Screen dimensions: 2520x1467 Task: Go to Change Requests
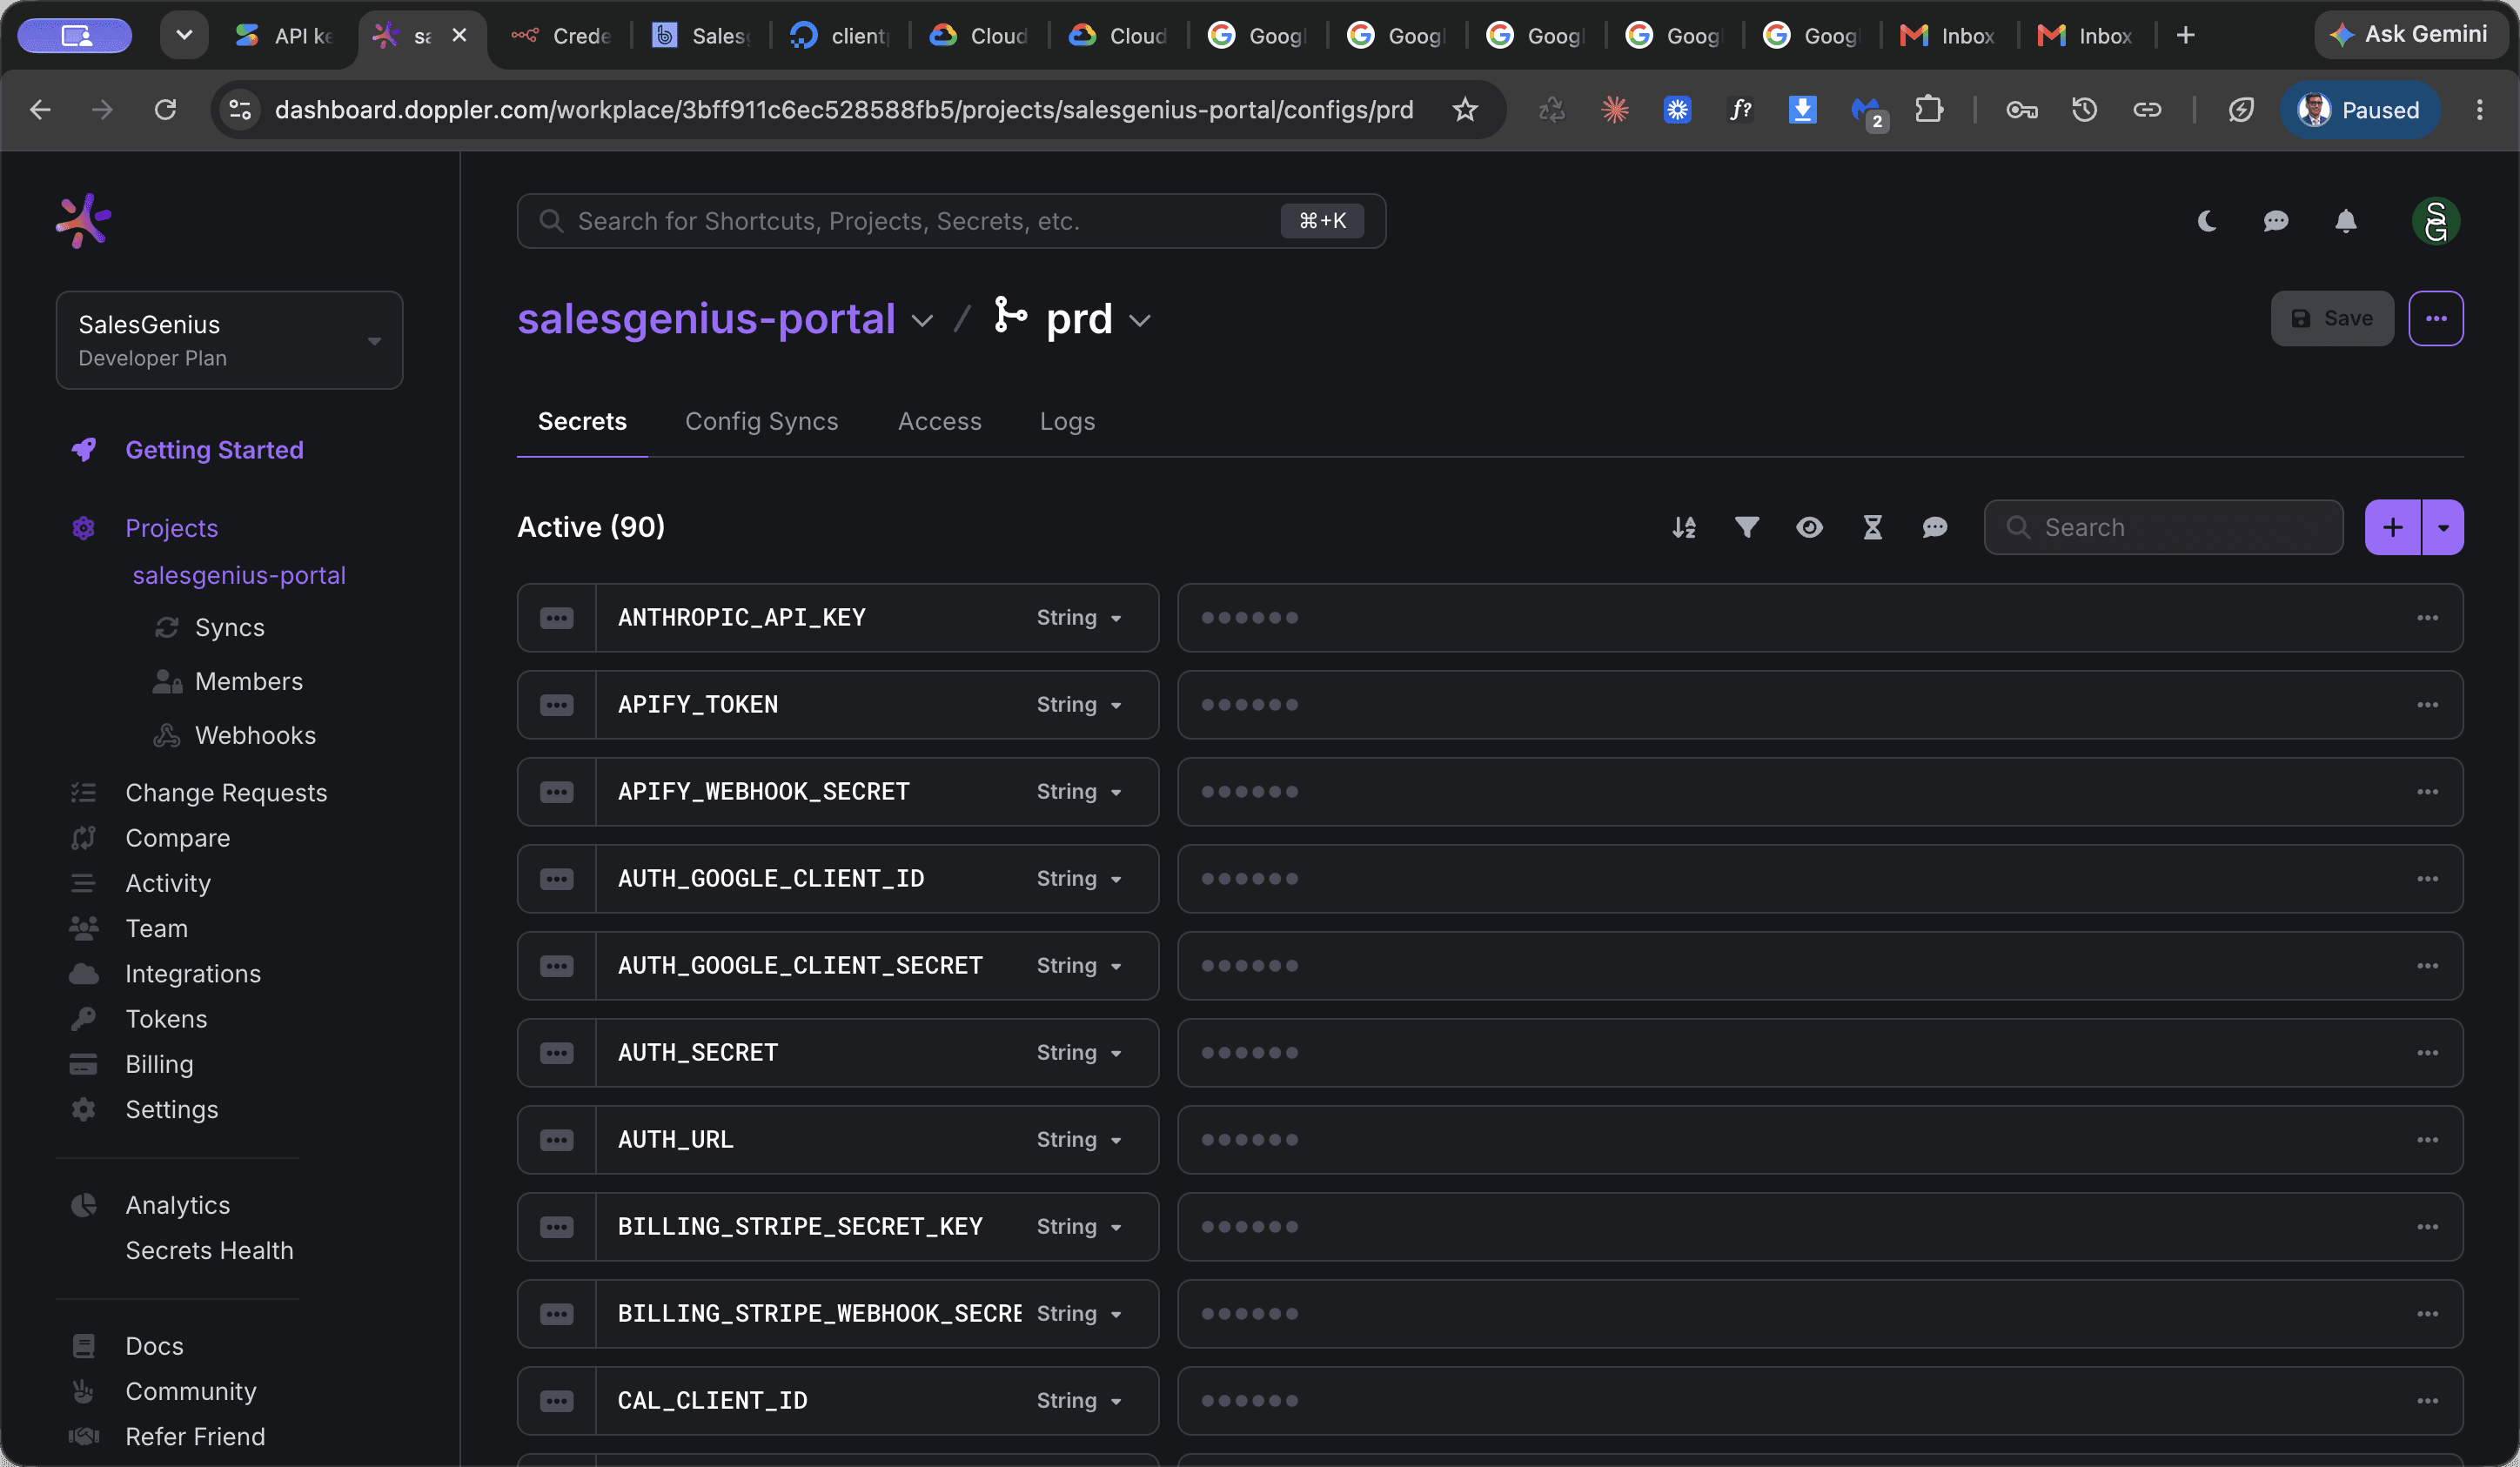coord(226,793)
